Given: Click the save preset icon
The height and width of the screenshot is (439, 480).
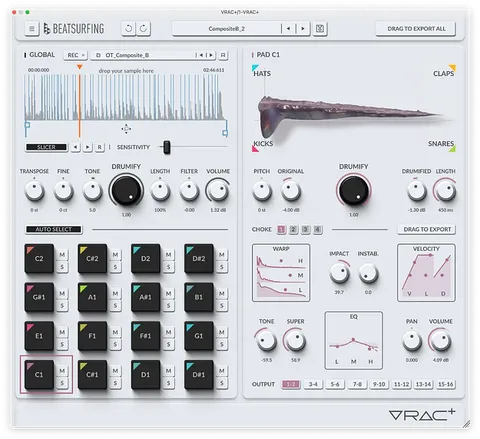Looking at the screenshot, I should coord(320,29).
